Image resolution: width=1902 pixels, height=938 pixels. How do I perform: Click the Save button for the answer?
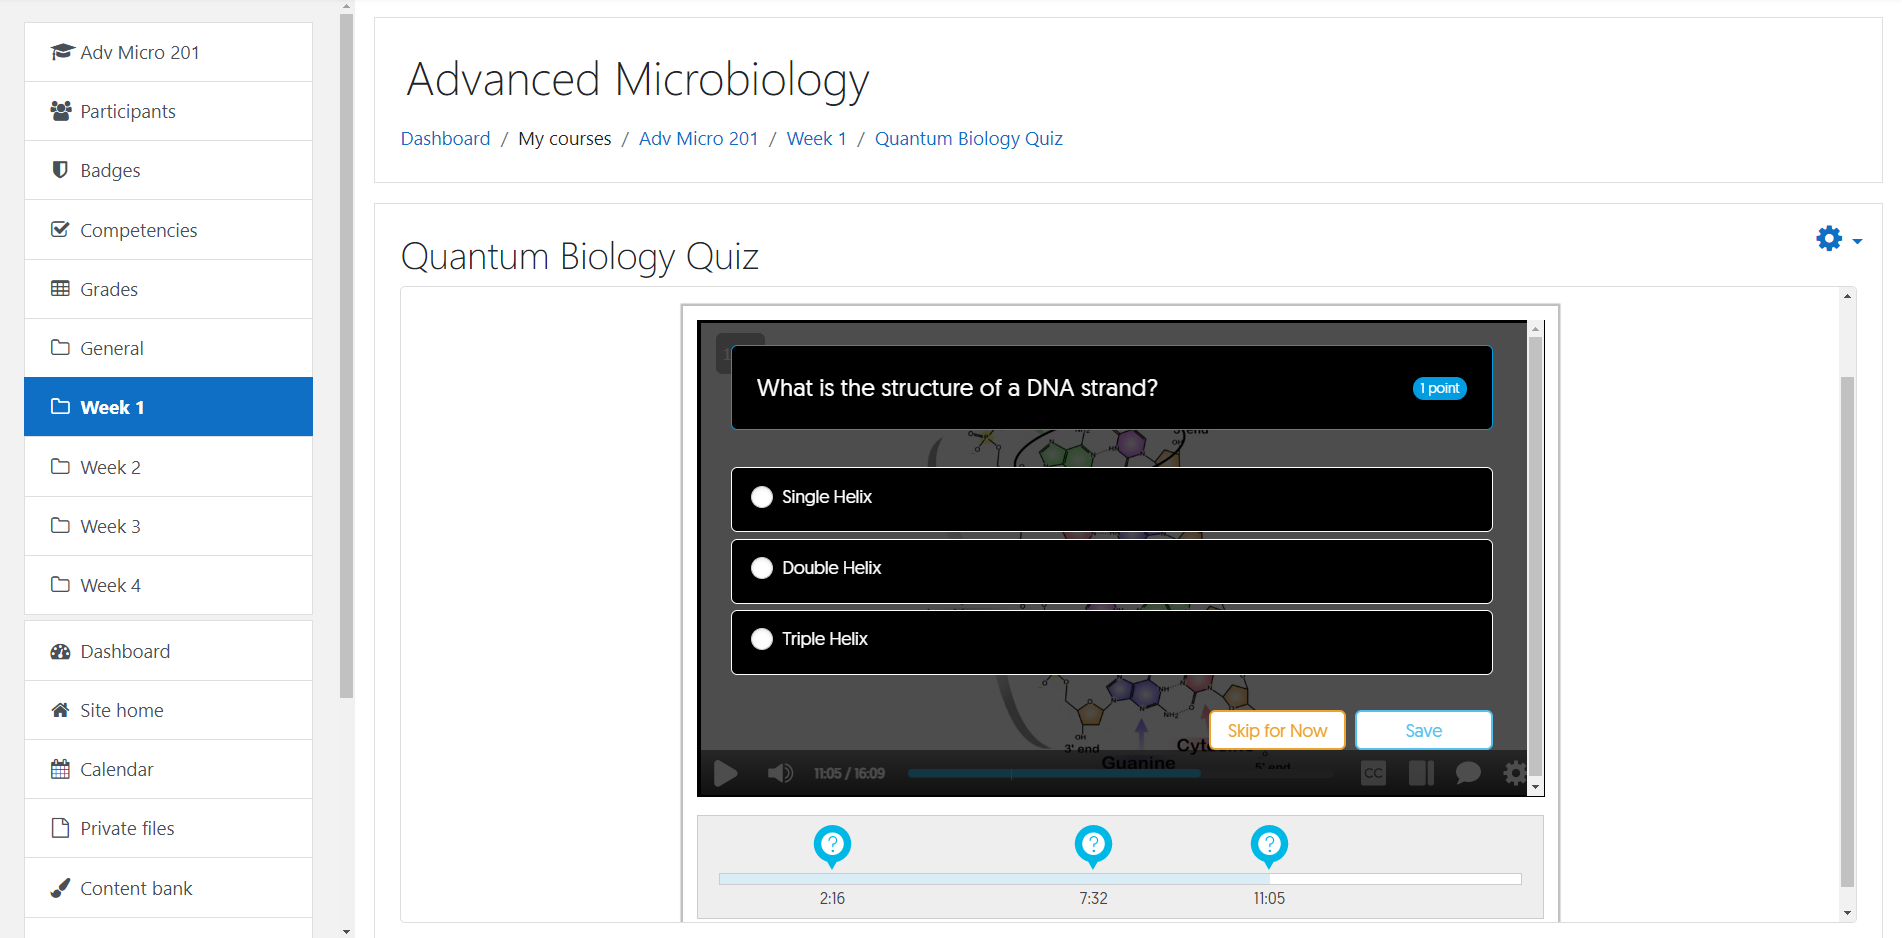click(x=1423, y=730)
